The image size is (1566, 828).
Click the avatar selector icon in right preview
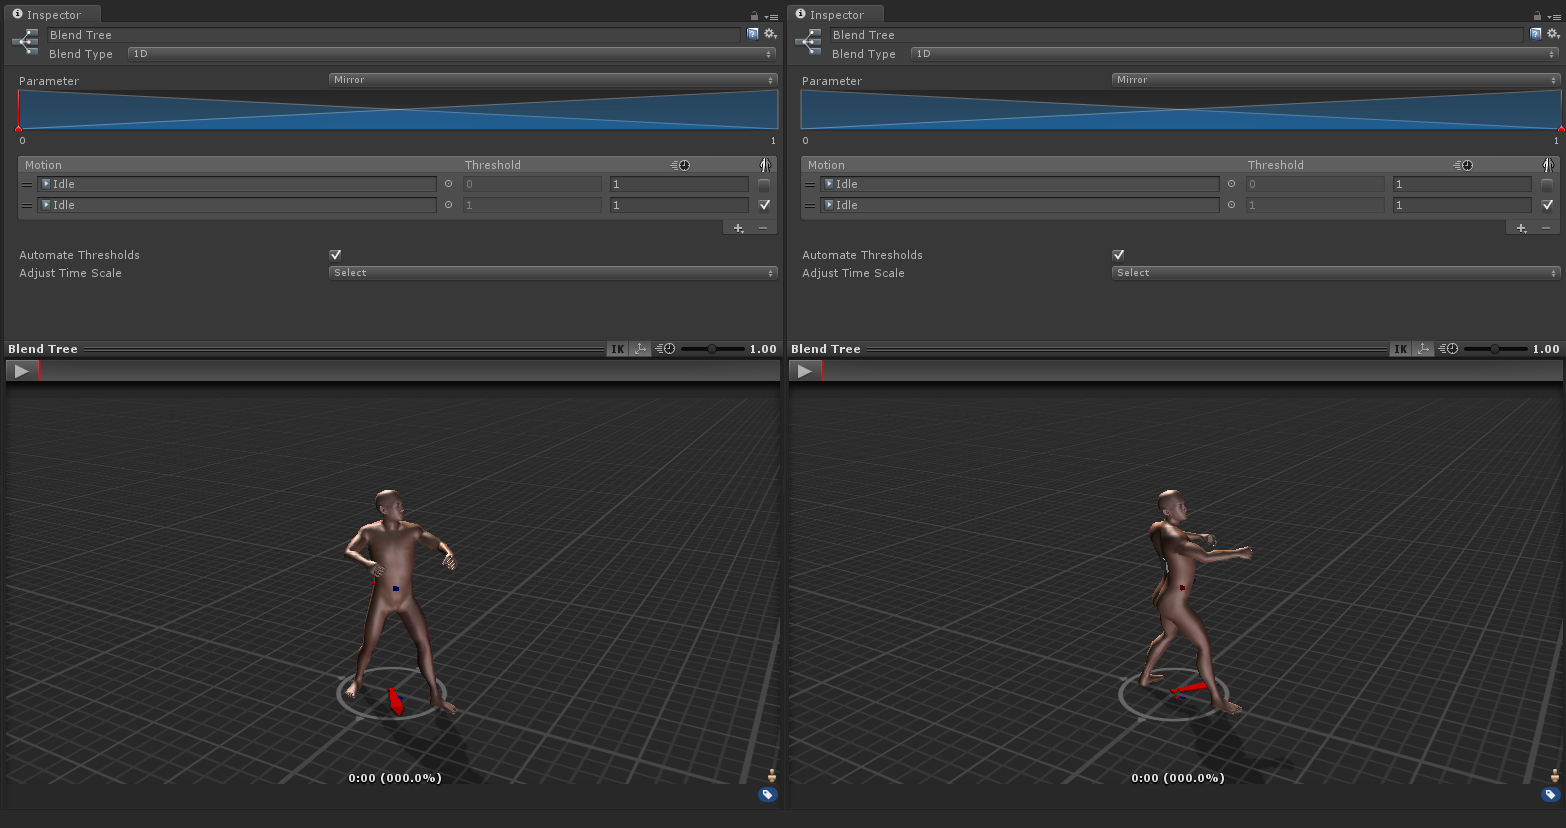pyautogui.click(x=1555, y=776)
